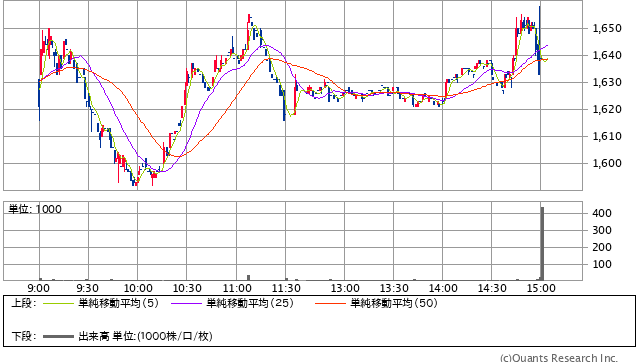This screenshot has height=362, width=638.
Task: Click the 単純移動平均(25) legend entry
Action: click(250, 303)
